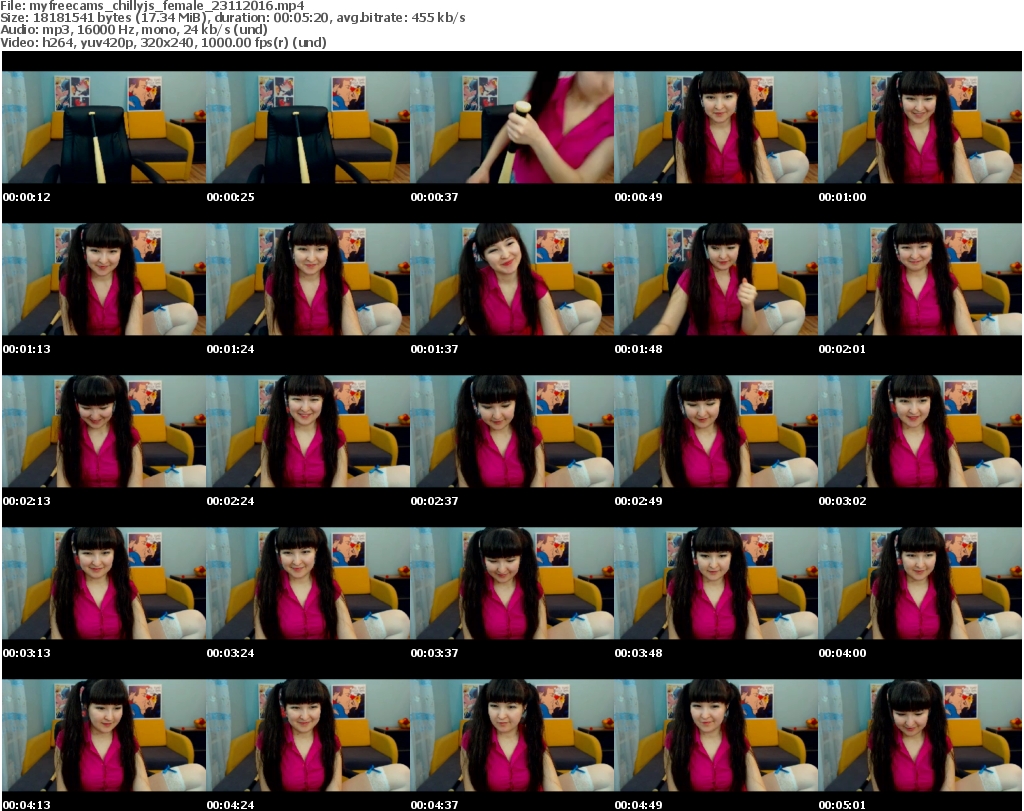The height and width of the screenshot is (811, 1024).
Task: Click the thumbnail frame at 00:03:37
Action: pyautogui.click(x=512, y=584)
